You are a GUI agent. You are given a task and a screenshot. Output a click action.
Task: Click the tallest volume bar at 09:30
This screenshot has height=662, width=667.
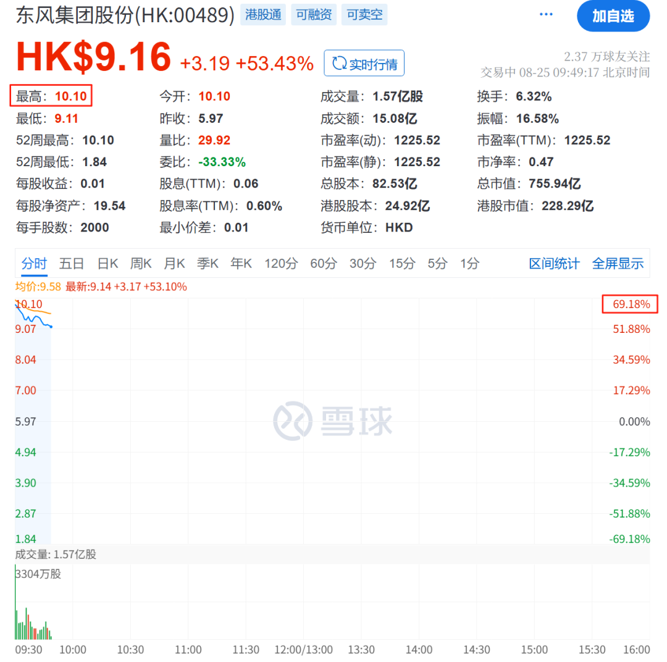point(15,602)
